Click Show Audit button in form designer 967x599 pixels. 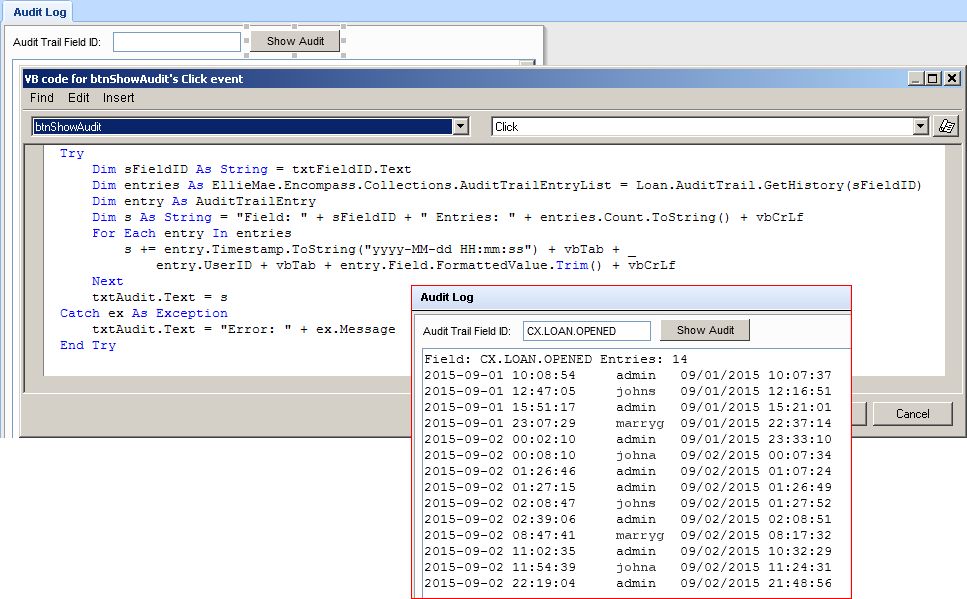coord(295,41)
